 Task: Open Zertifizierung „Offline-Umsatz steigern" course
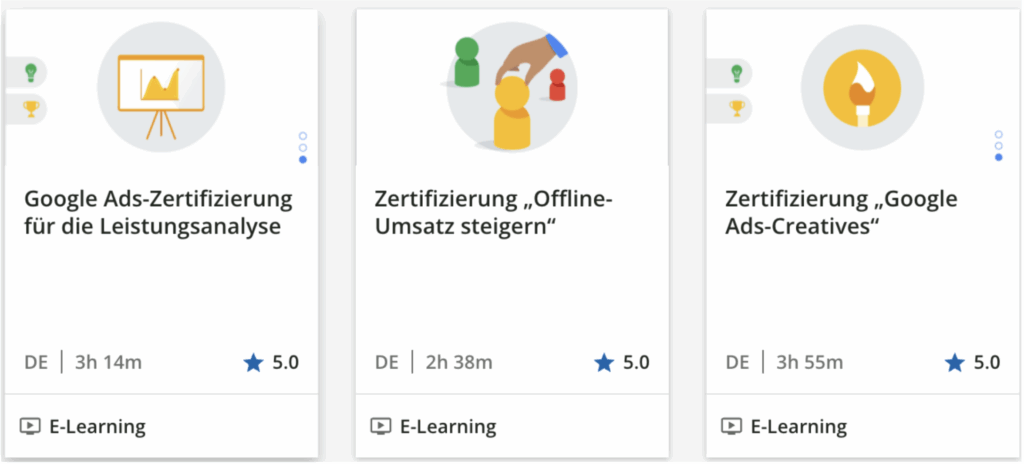(x=493, y=212)
